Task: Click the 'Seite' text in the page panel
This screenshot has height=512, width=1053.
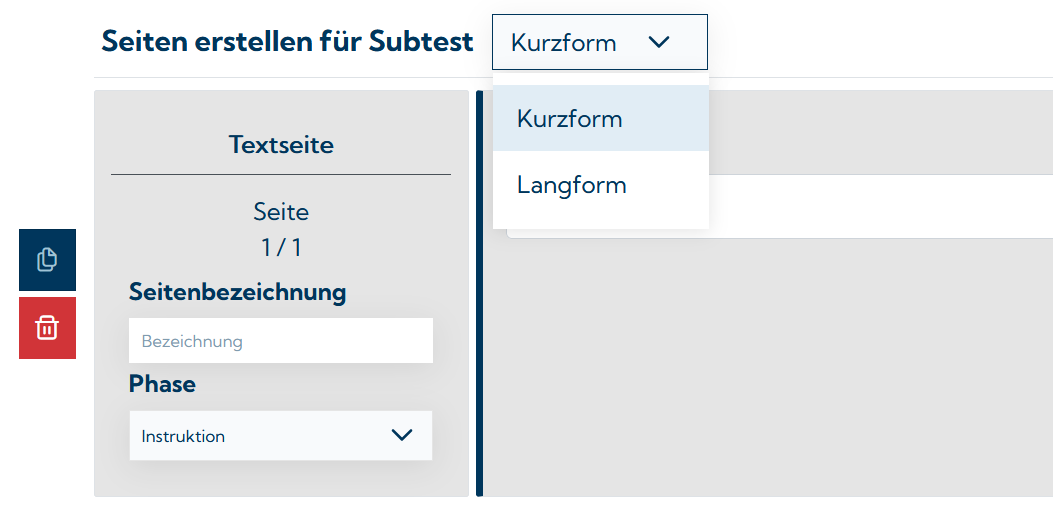Action: [281, 212]
